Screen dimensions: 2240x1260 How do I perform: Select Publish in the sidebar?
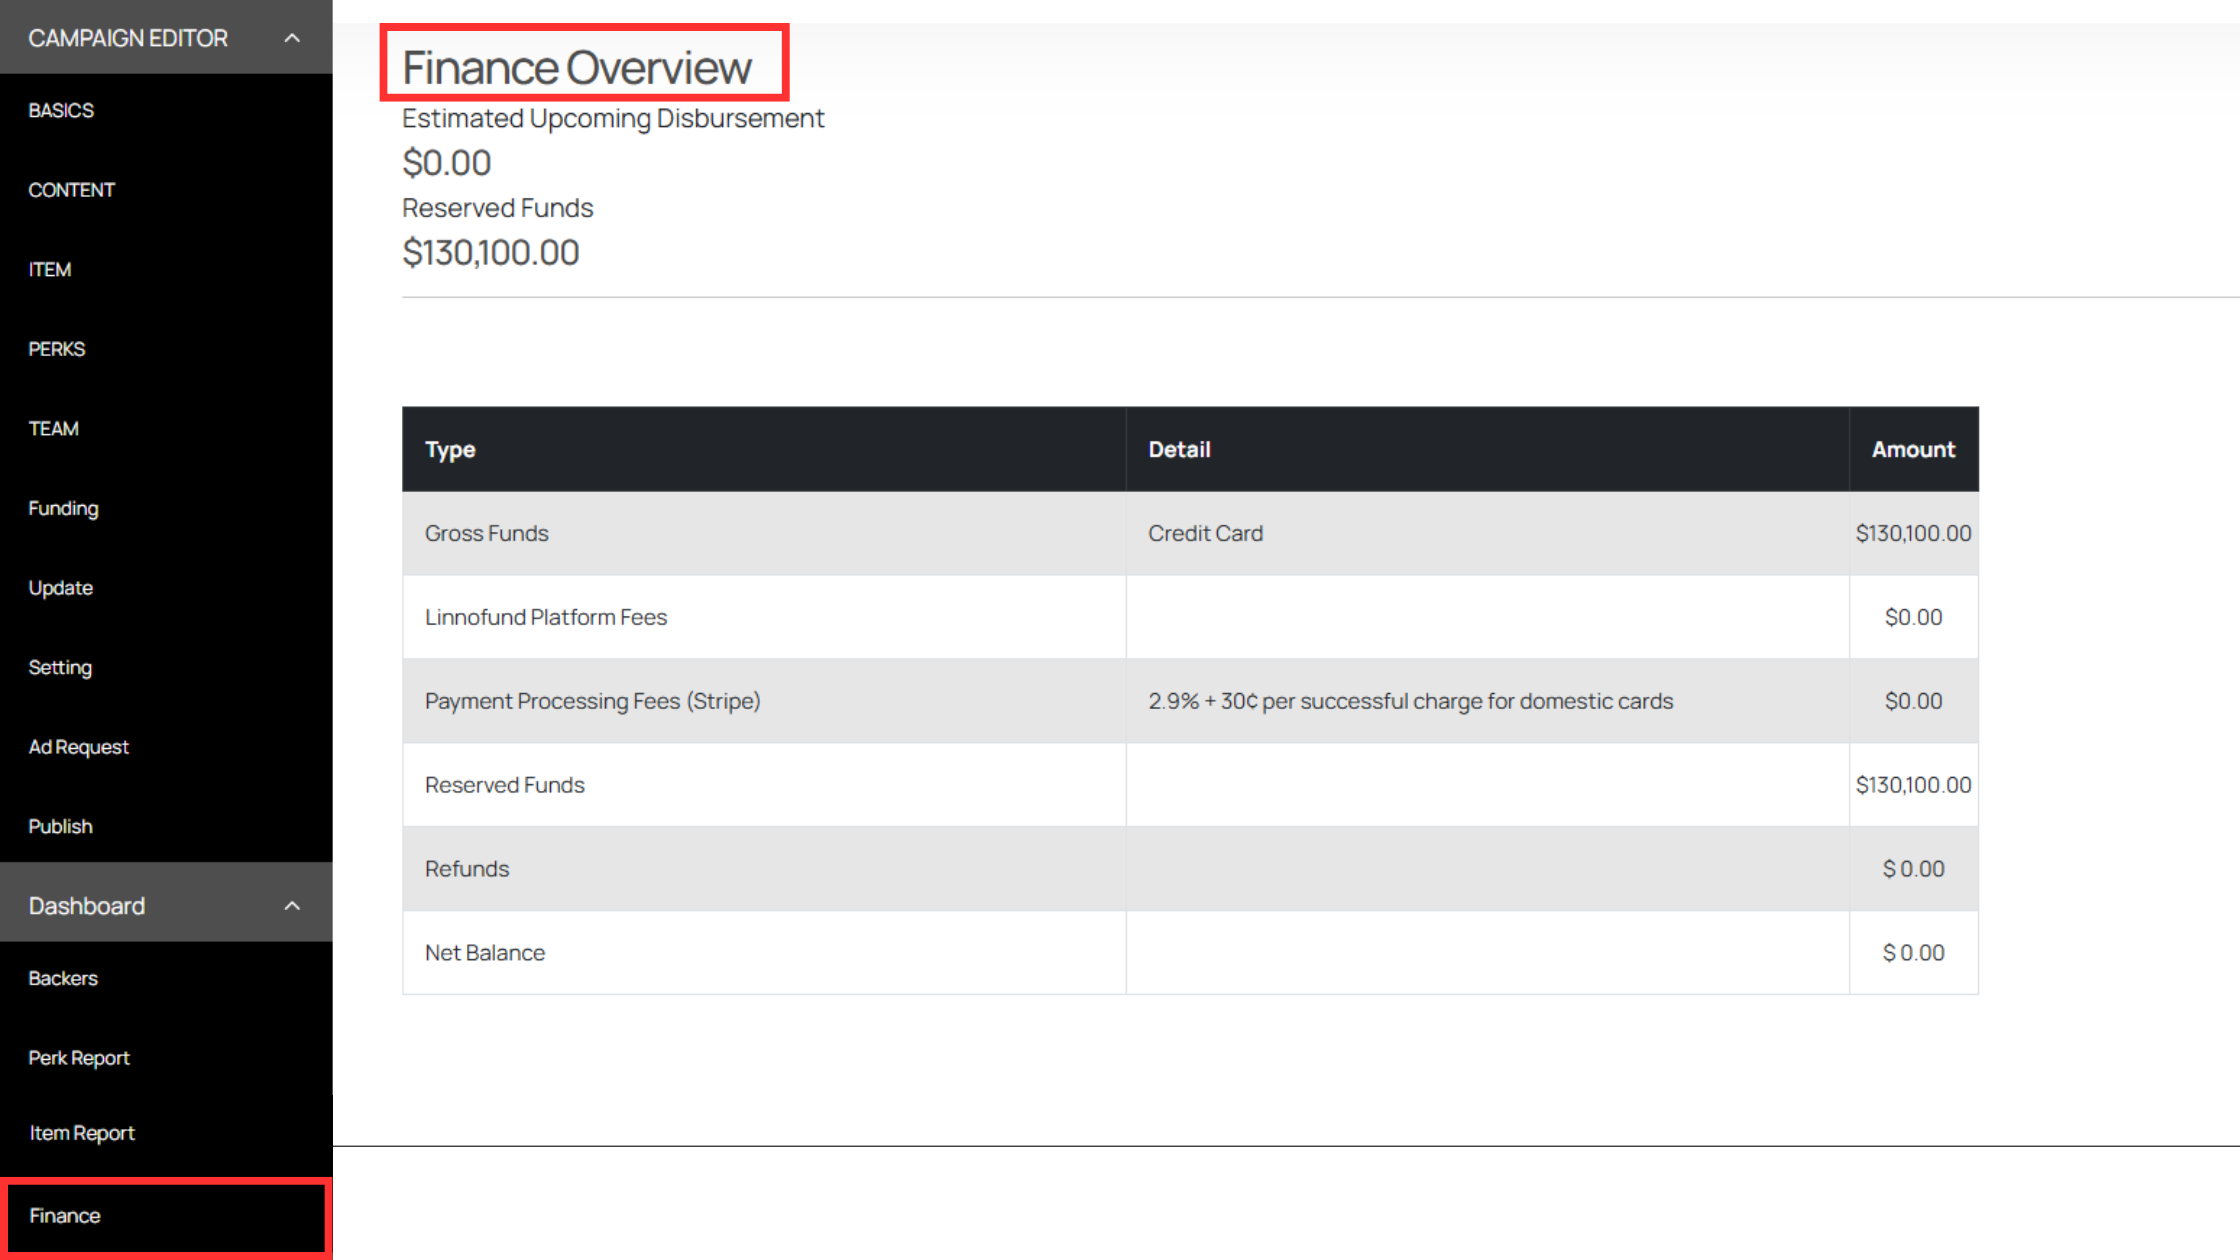[60, 827]
